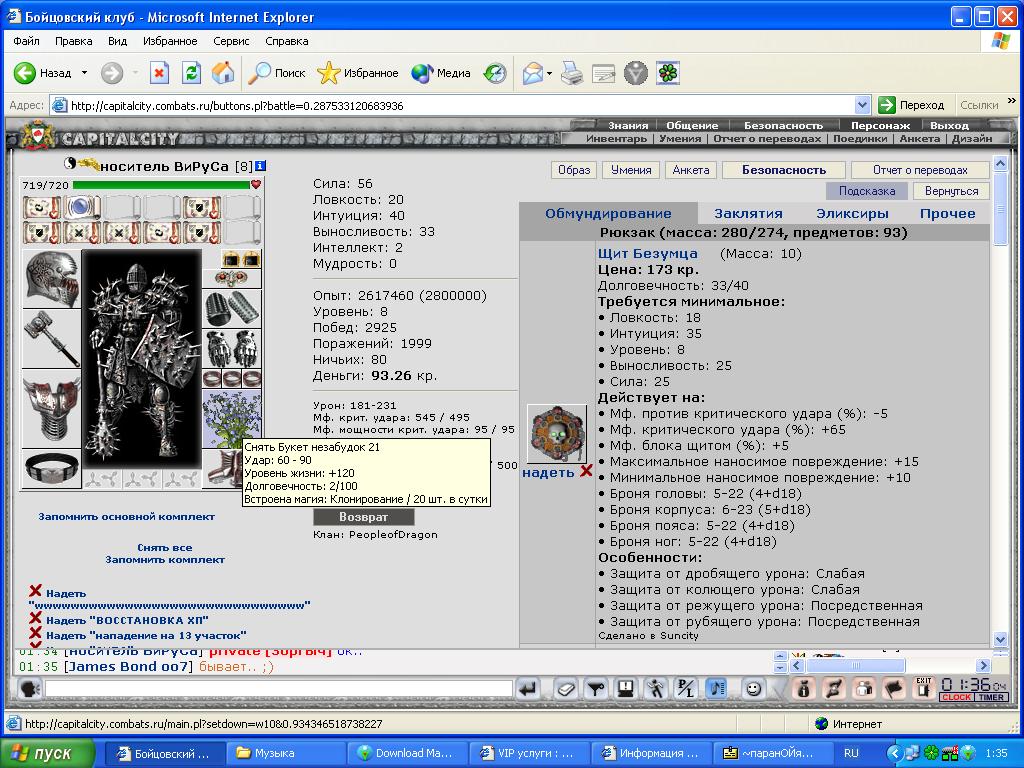1024x768 pixels.
Task: Click Запомнить основной комплект link
Action: pos(127,517)
